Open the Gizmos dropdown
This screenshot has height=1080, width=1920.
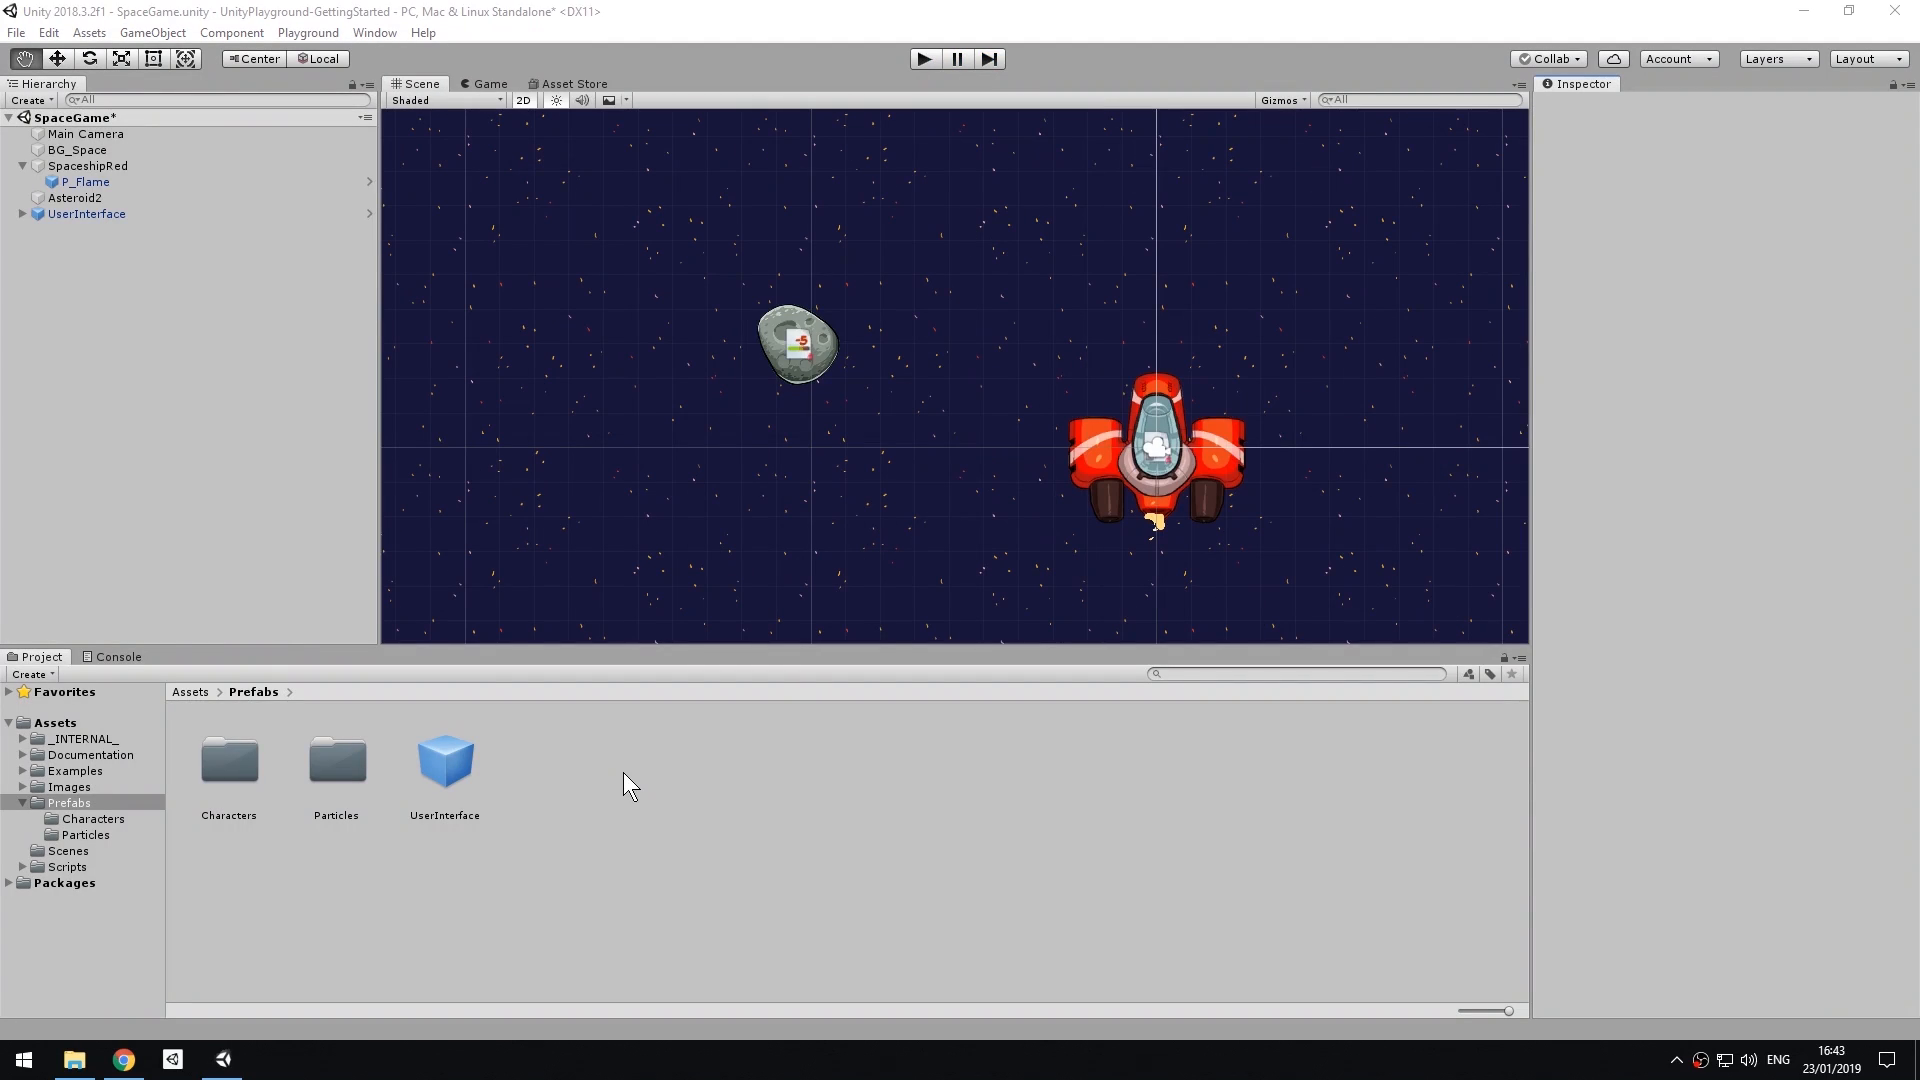(x=1284, y=100)
